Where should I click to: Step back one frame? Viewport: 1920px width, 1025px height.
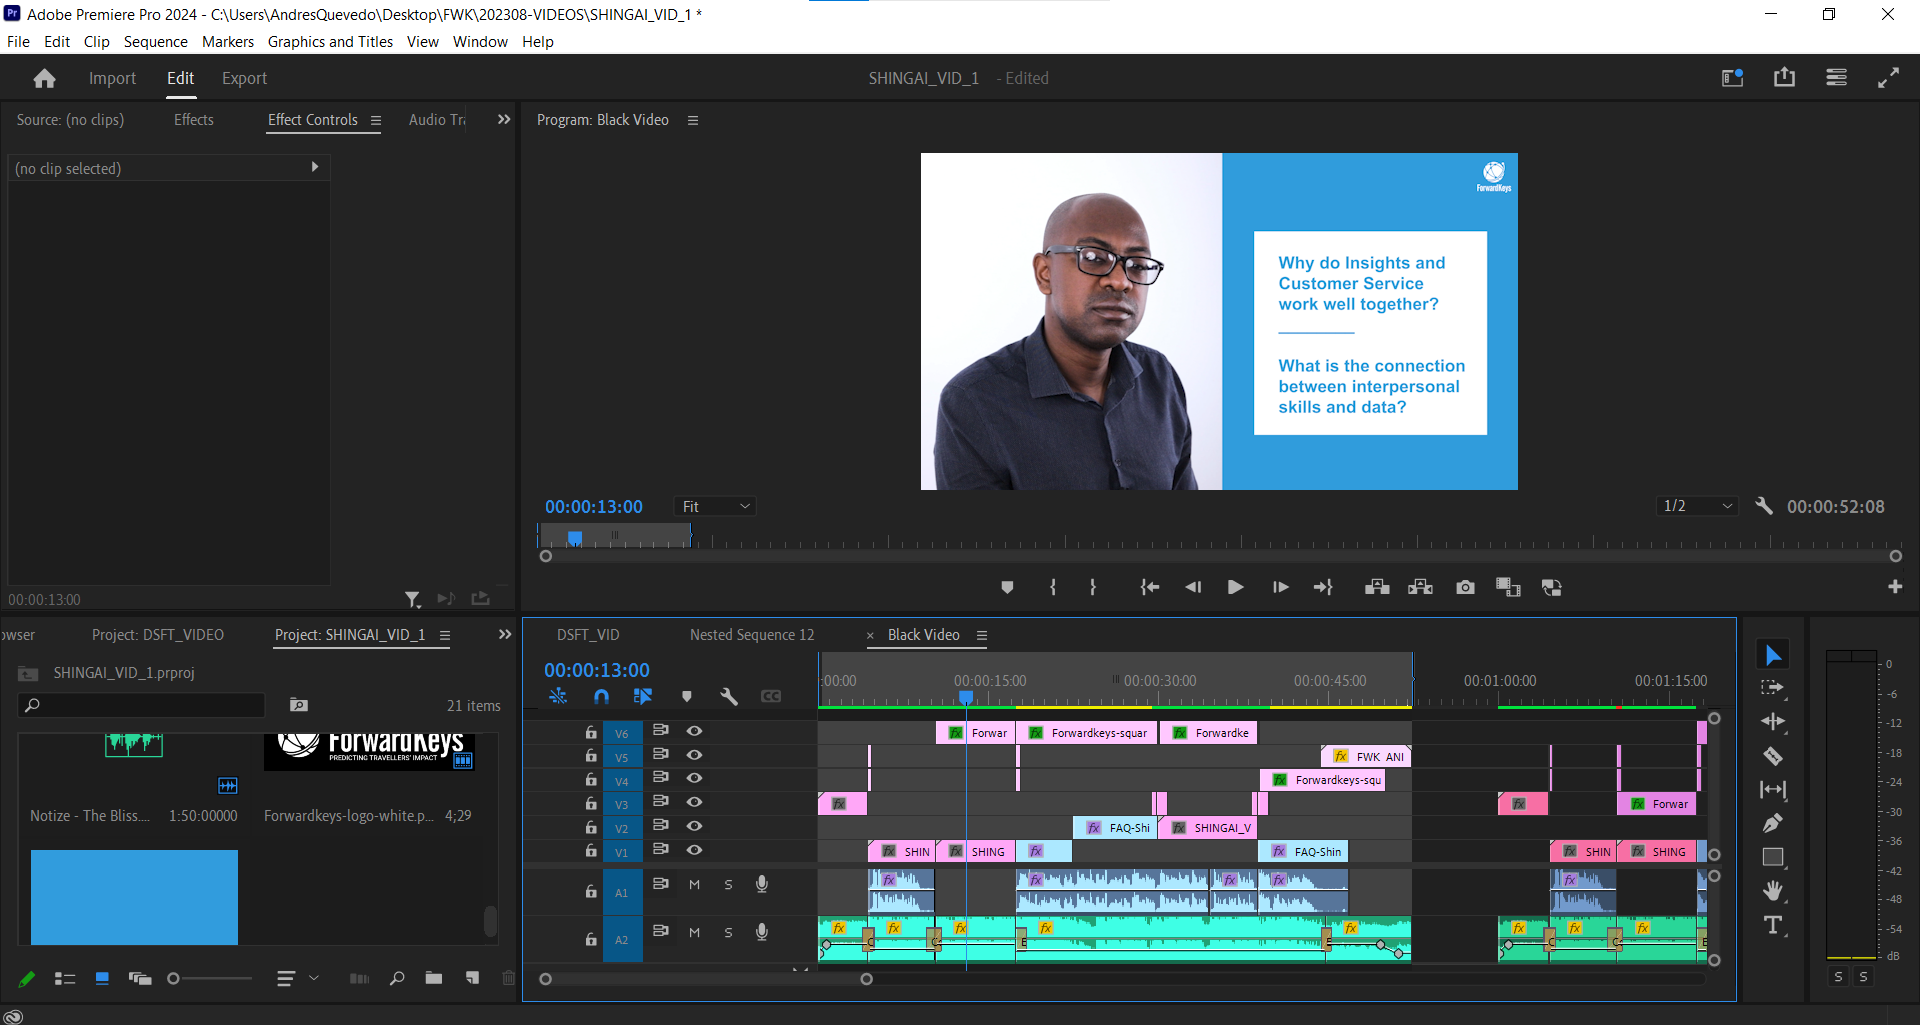click(1193, 587)
